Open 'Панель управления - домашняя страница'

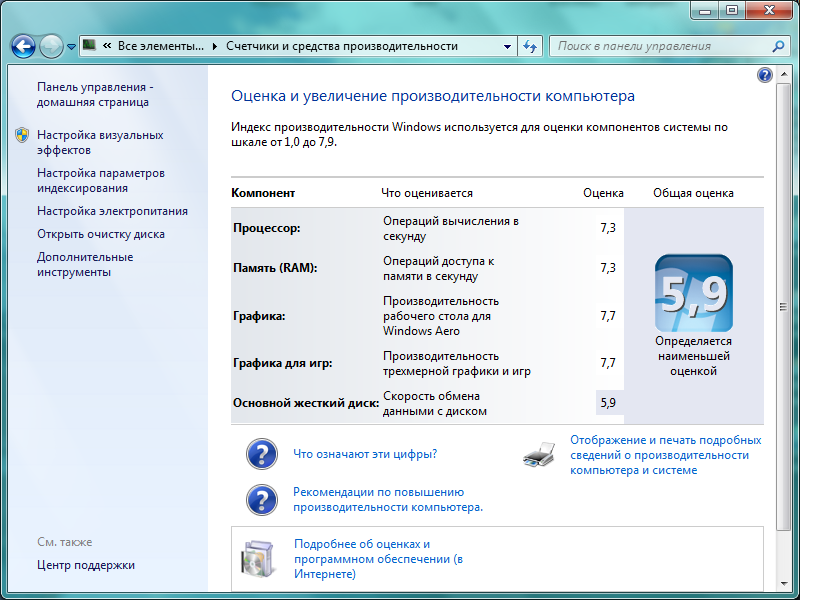tap(93, 94)
